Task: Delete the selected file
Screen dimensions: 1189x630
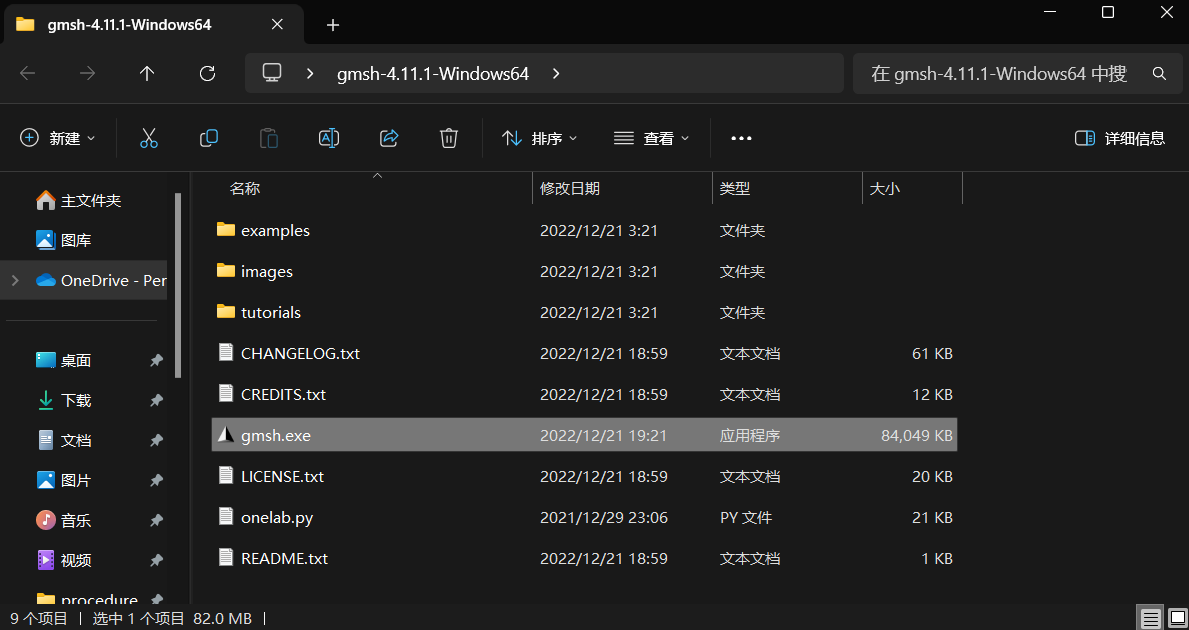Action: coord(448,138)
